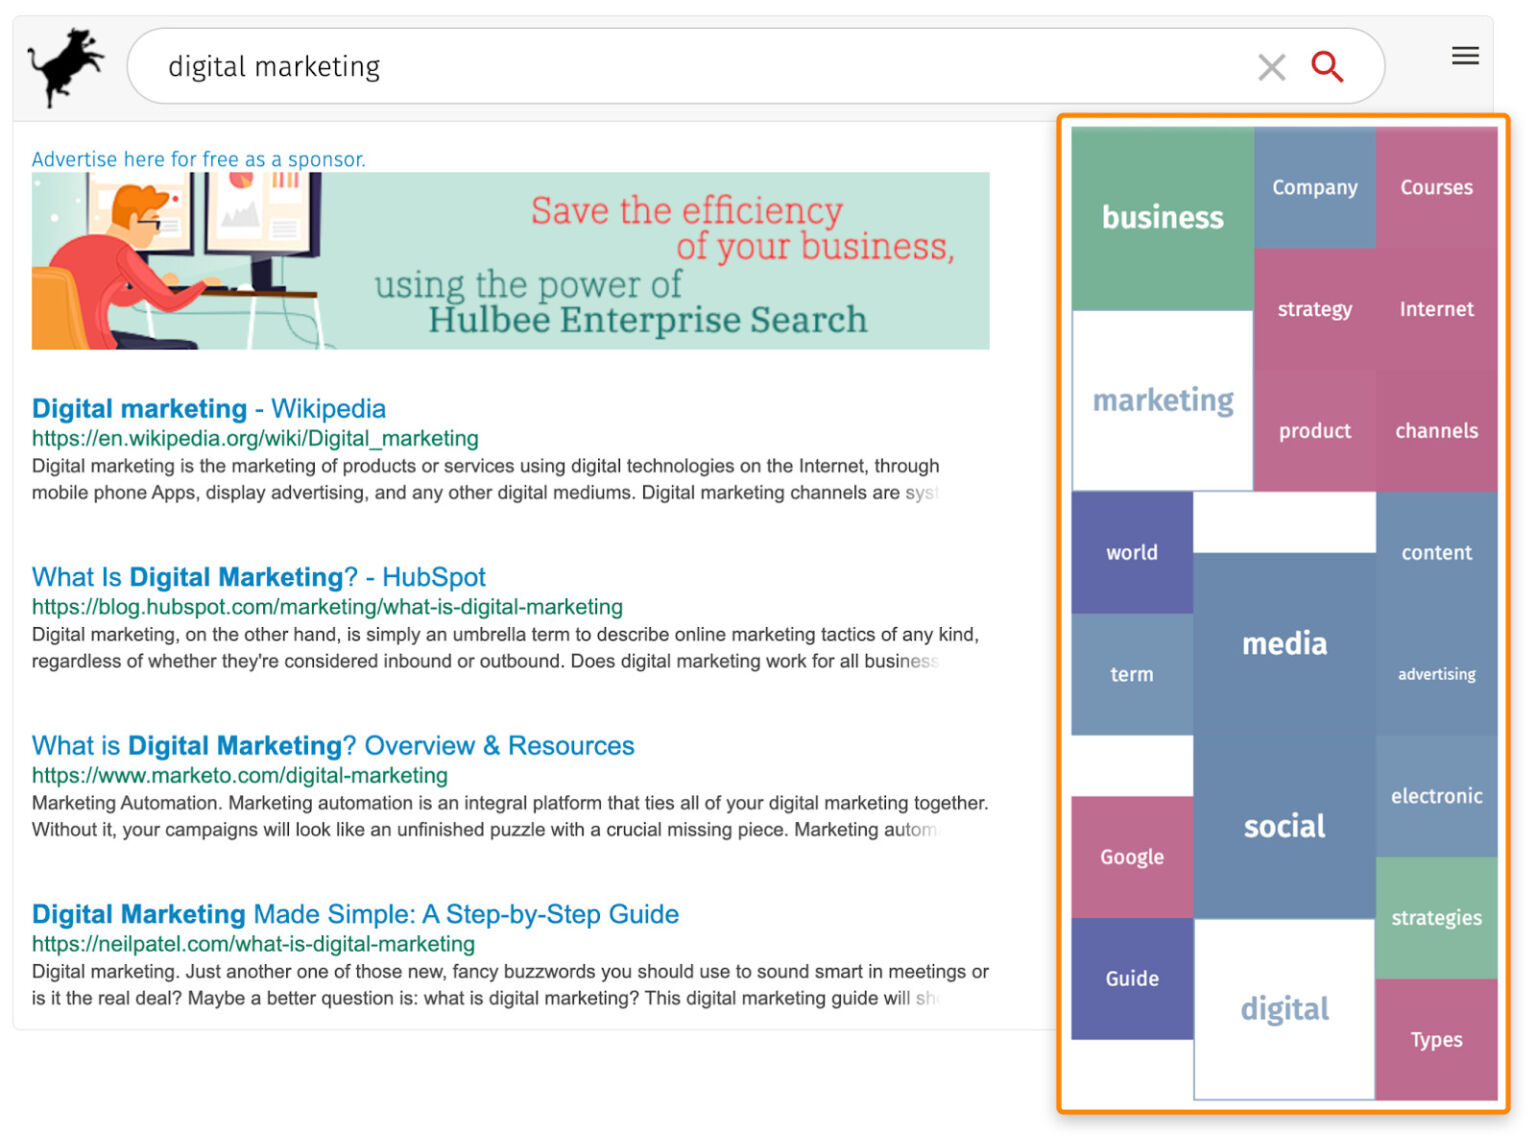Viewport: 1536px width, 1136px height.
Task: Open the HubSpot What Is Digital Marketing result
Action: [x=258, y=577]
